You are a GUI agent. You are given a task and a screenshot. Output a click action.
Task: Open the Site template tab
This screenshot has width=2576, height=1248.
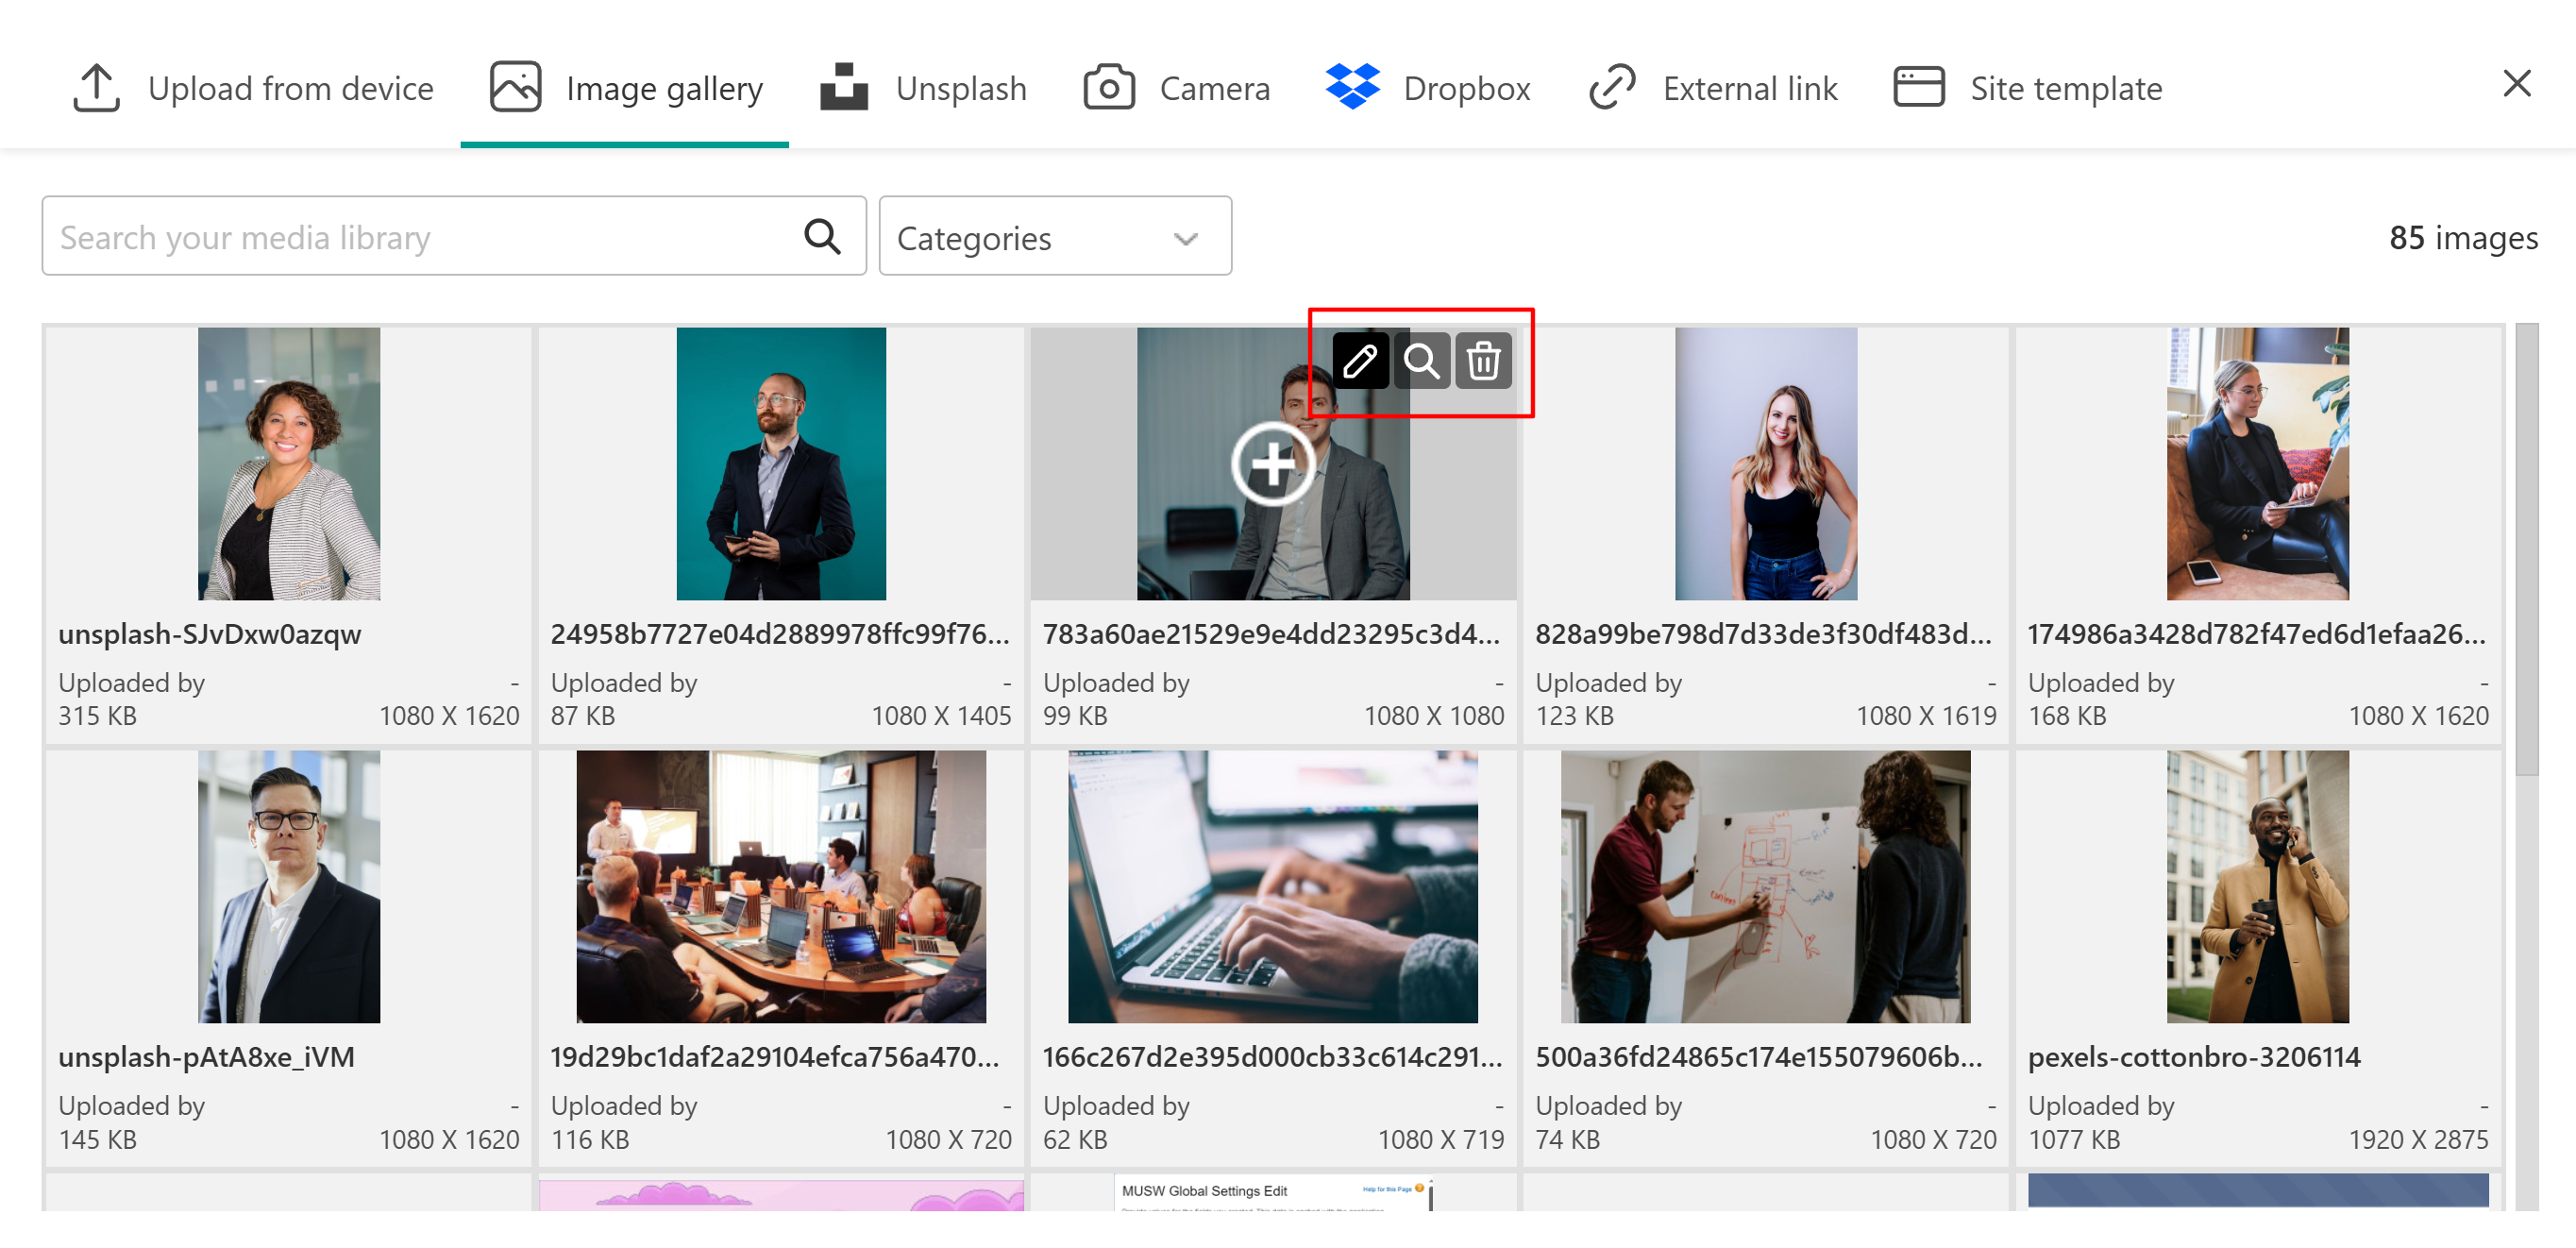2028,88
